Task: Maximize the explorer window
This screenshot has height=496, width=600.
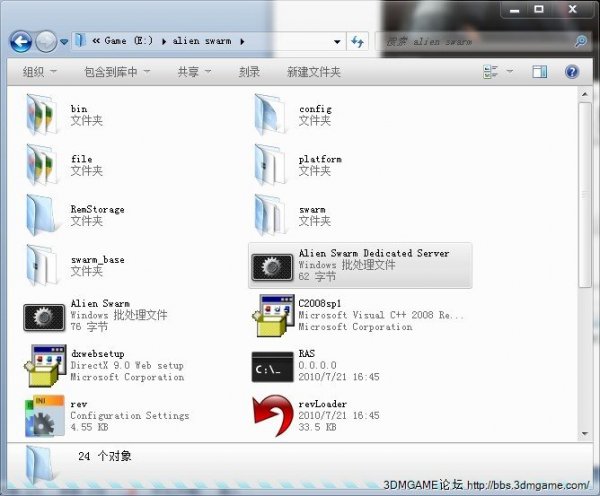Action: pyautogui.click(x=539, y=9)
